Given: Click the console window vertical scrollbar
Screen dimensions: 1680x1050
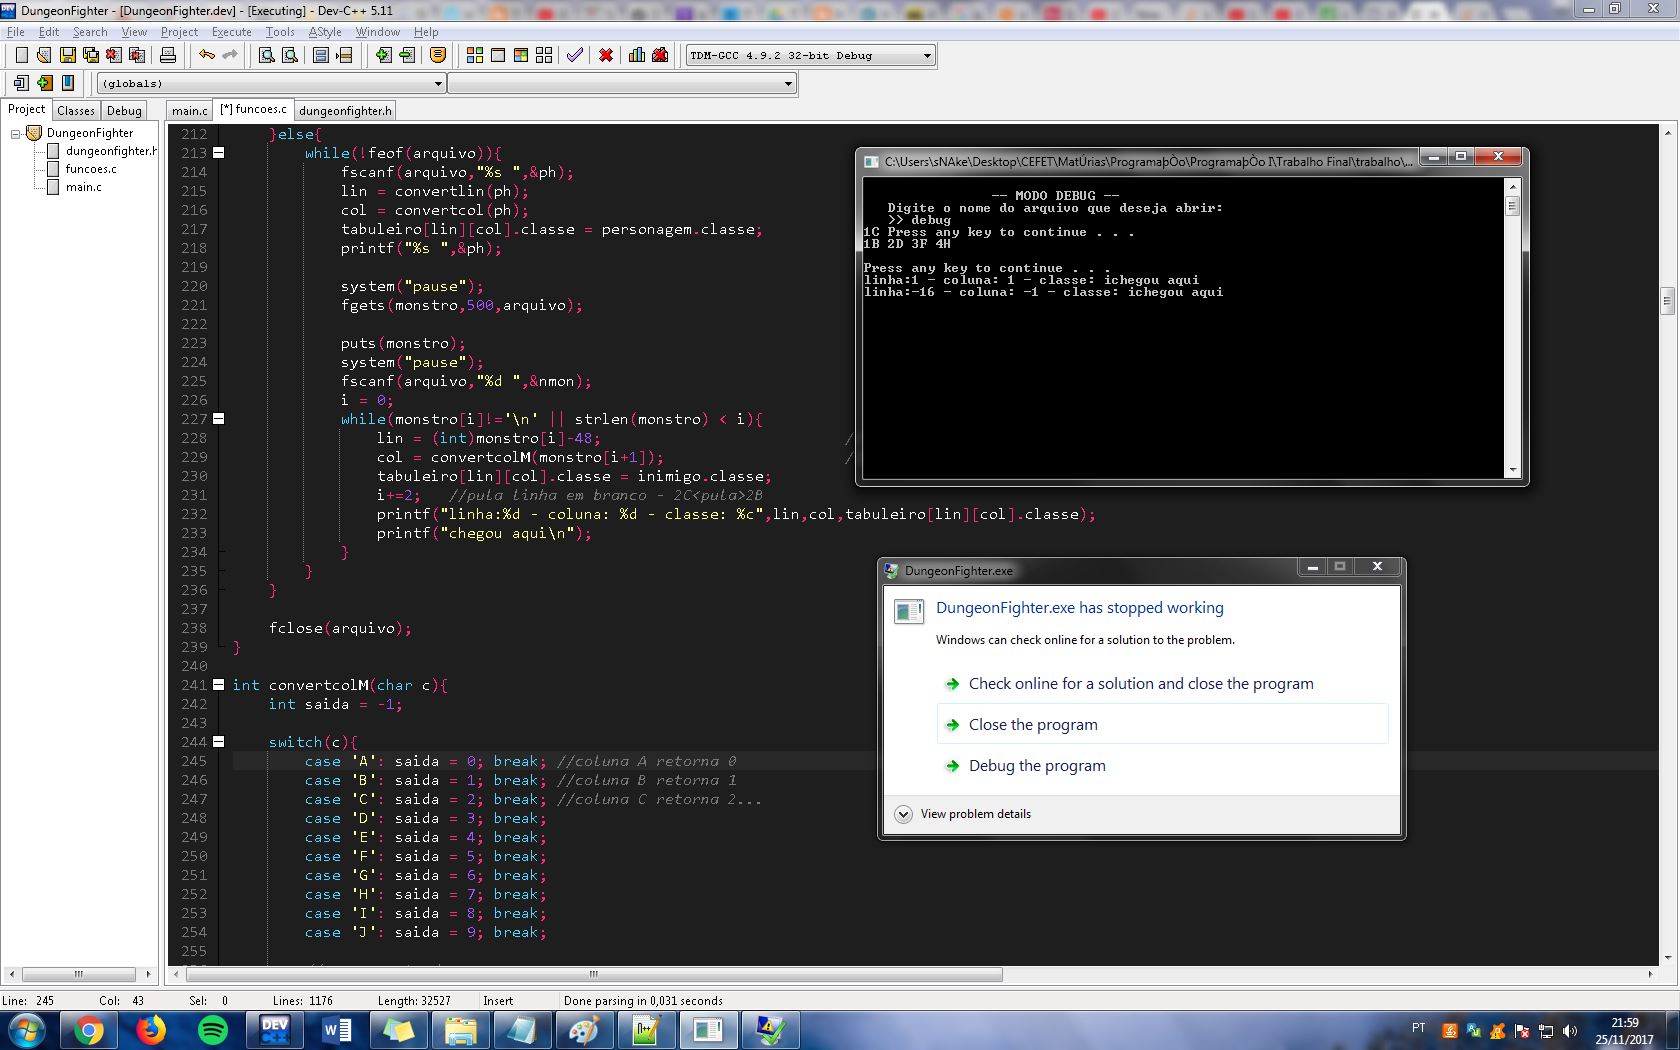Looking at the screenshot, I should click(x=1512, y=327).
